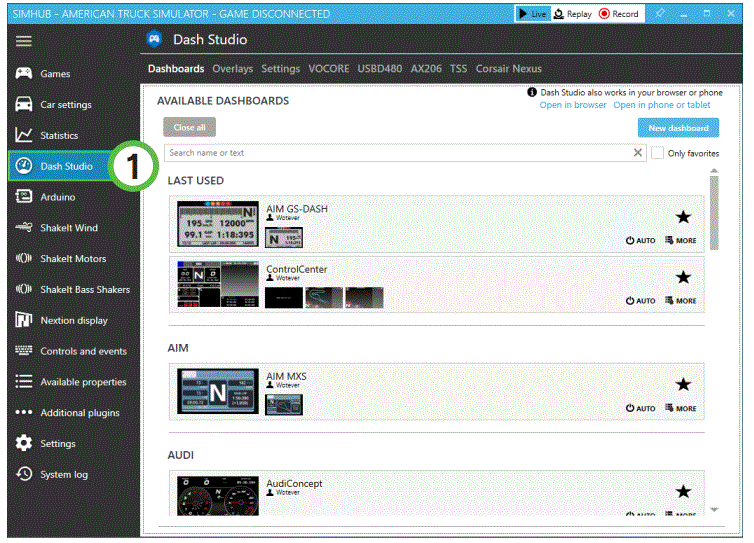This screenshot has width=754, height=543.
Task: Select ControlCenter track map screen preview
Action: [x=324, y=298]
